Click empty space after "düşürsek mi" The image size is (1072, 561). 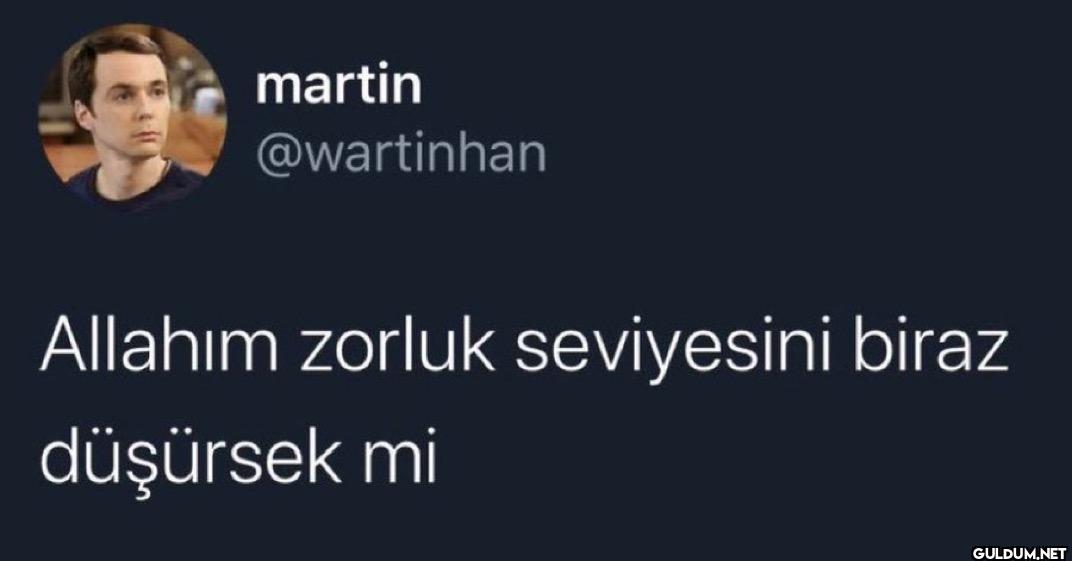pyautogui.click(x=684, y=459)
